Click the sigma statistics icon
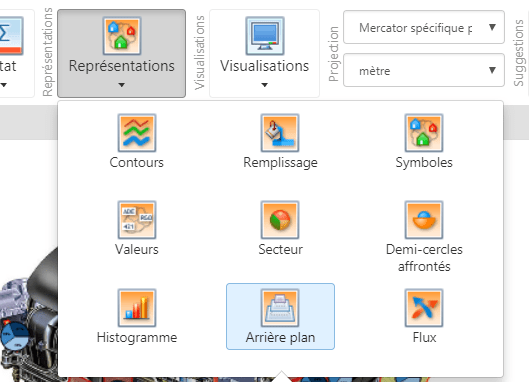 (10, 36)
